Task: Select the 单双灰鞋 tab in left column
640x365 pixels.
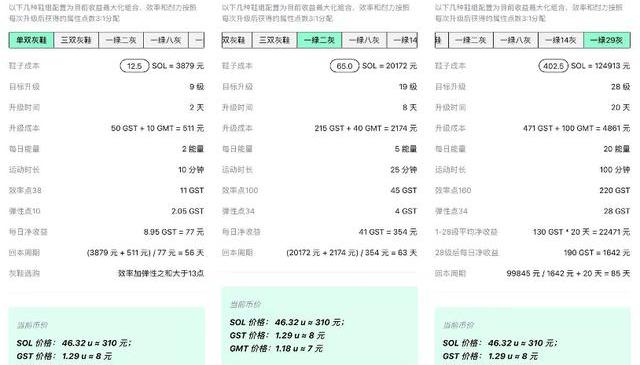Action: (x=31, y=40)
